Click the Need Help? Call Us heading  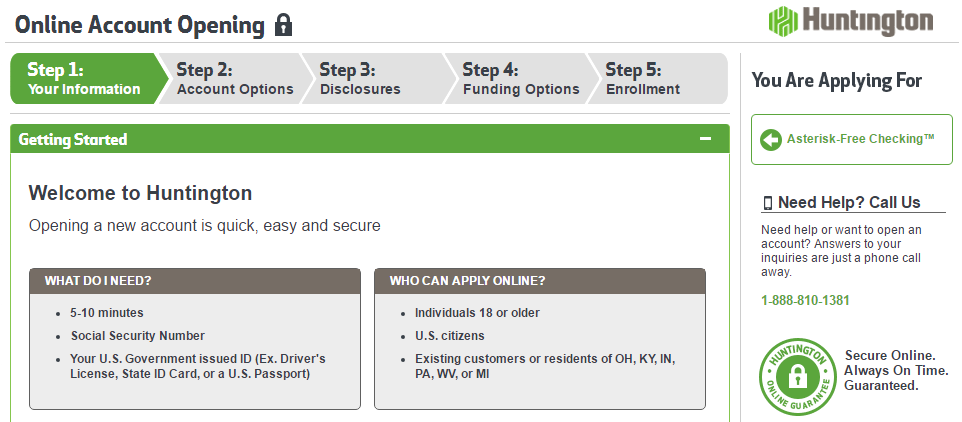click(x=849, y=202)
